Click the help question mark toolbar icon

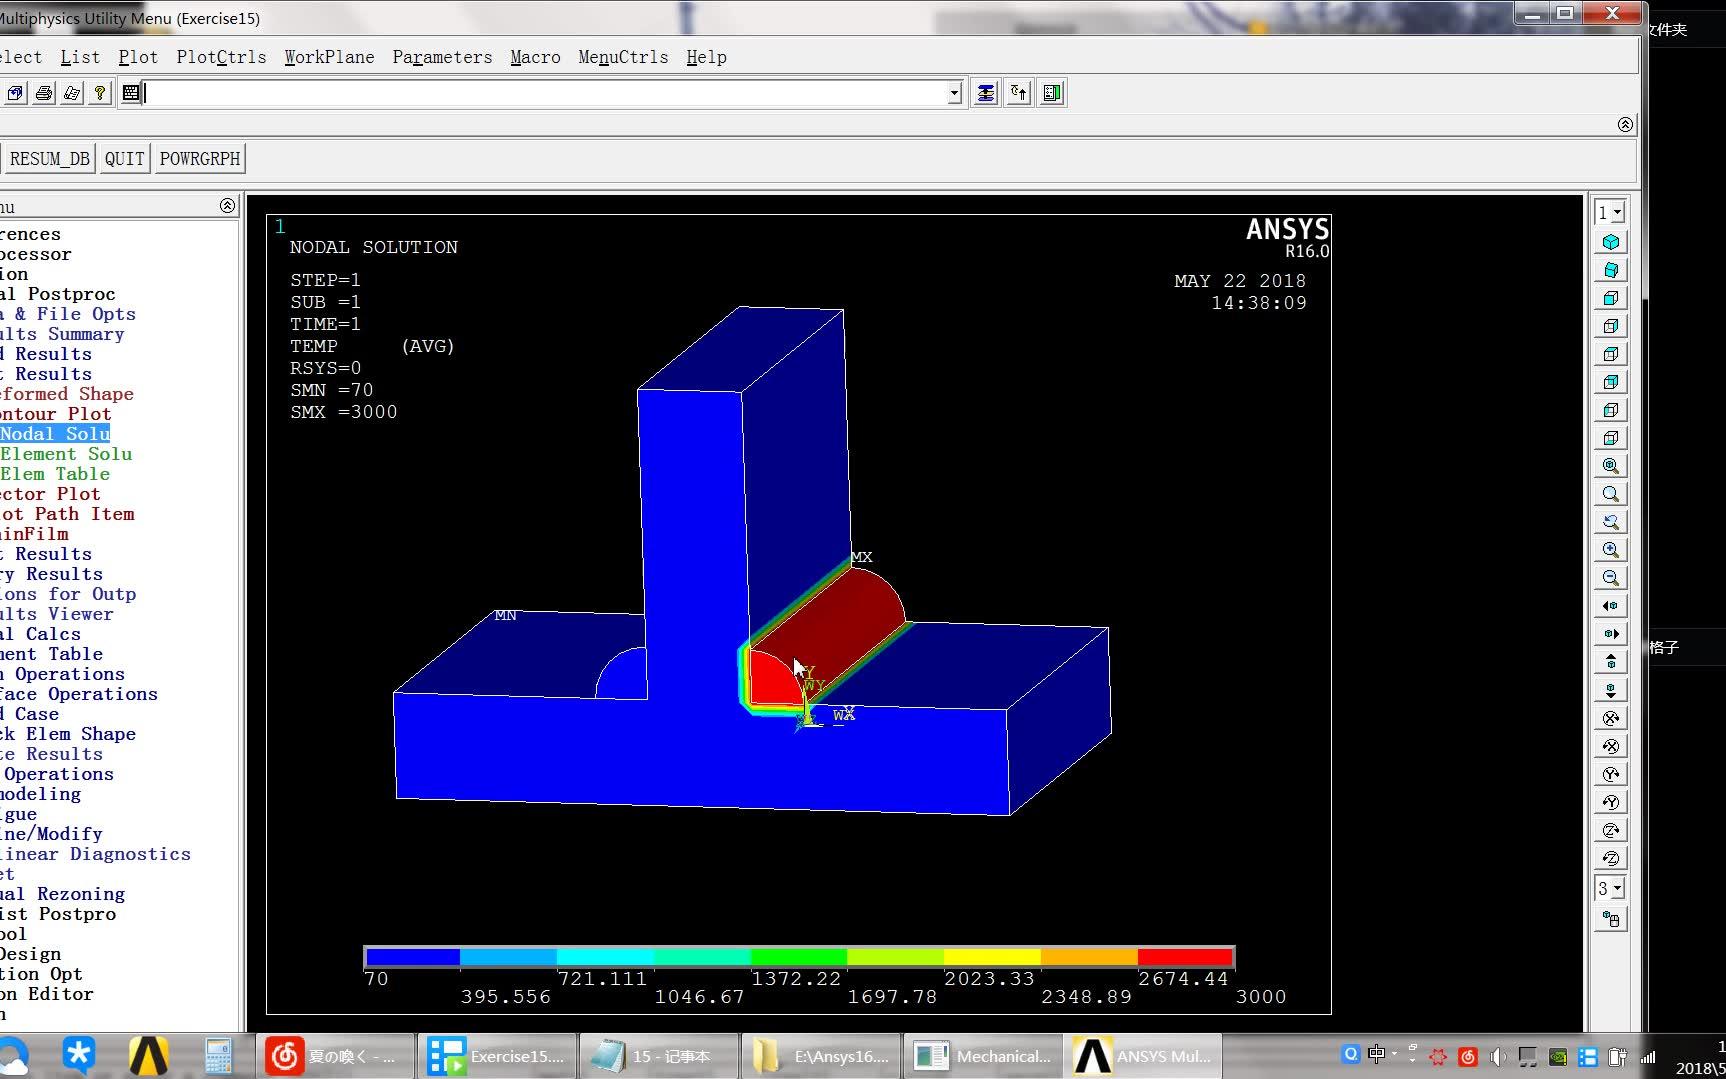[99, 93]
